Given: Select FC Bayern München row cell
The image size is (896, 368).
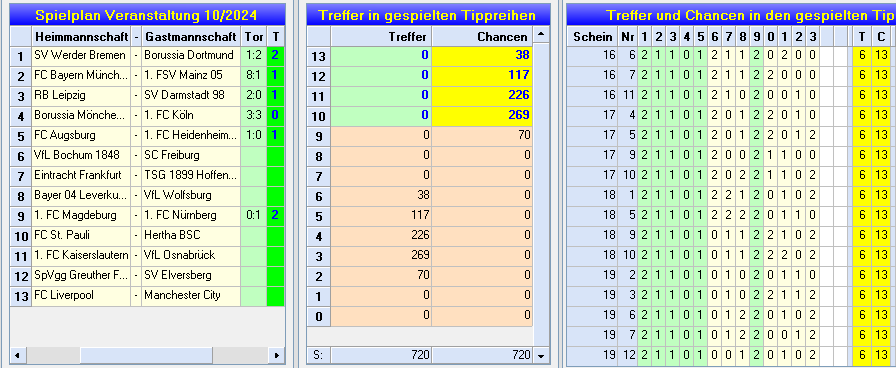Looking at the screenshot, I should click(x=81, y=75).
